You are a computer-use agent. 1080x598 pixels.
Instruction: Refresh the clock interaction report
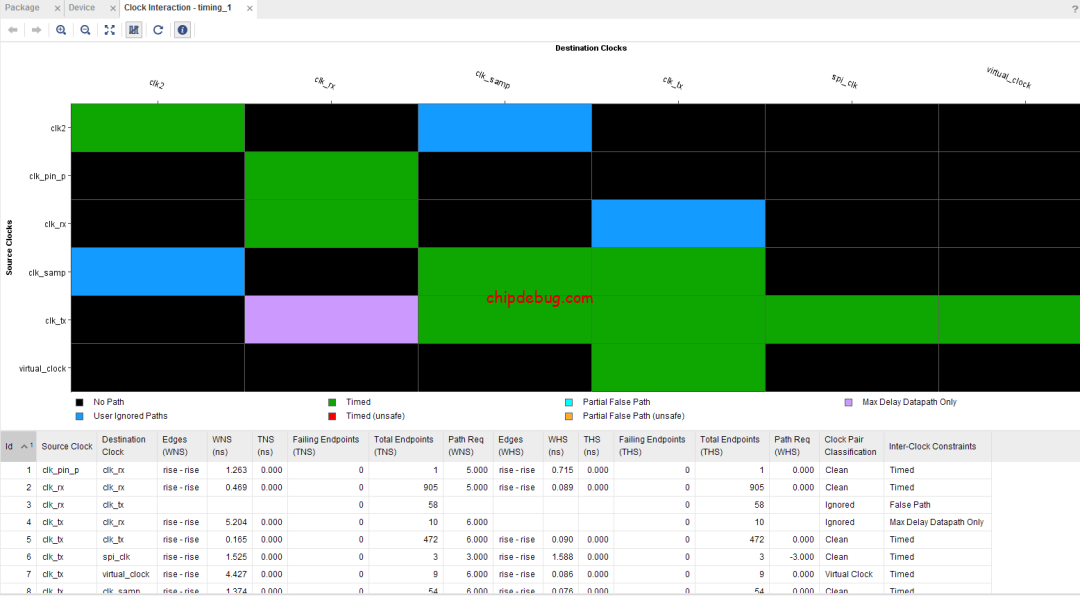(158, 30)
